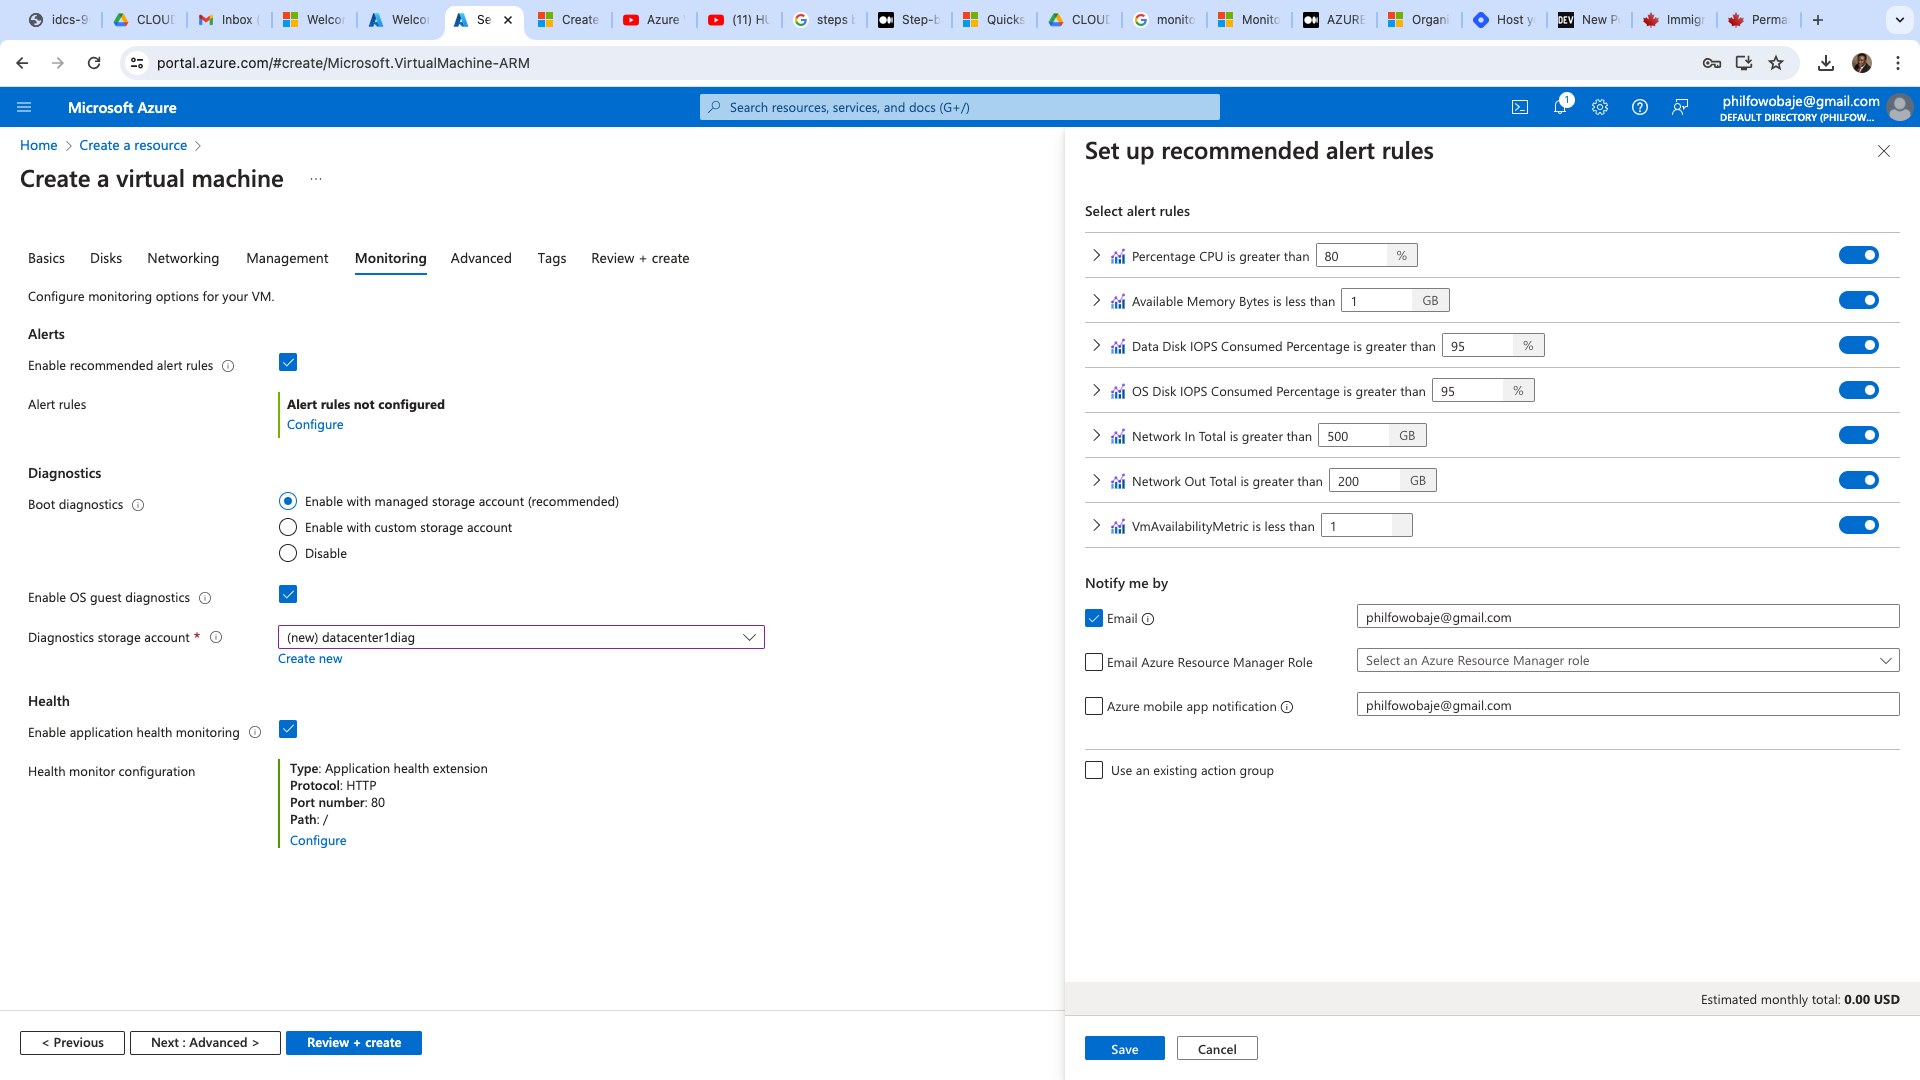Disable the Network Out Total alert toggle

1858,480
